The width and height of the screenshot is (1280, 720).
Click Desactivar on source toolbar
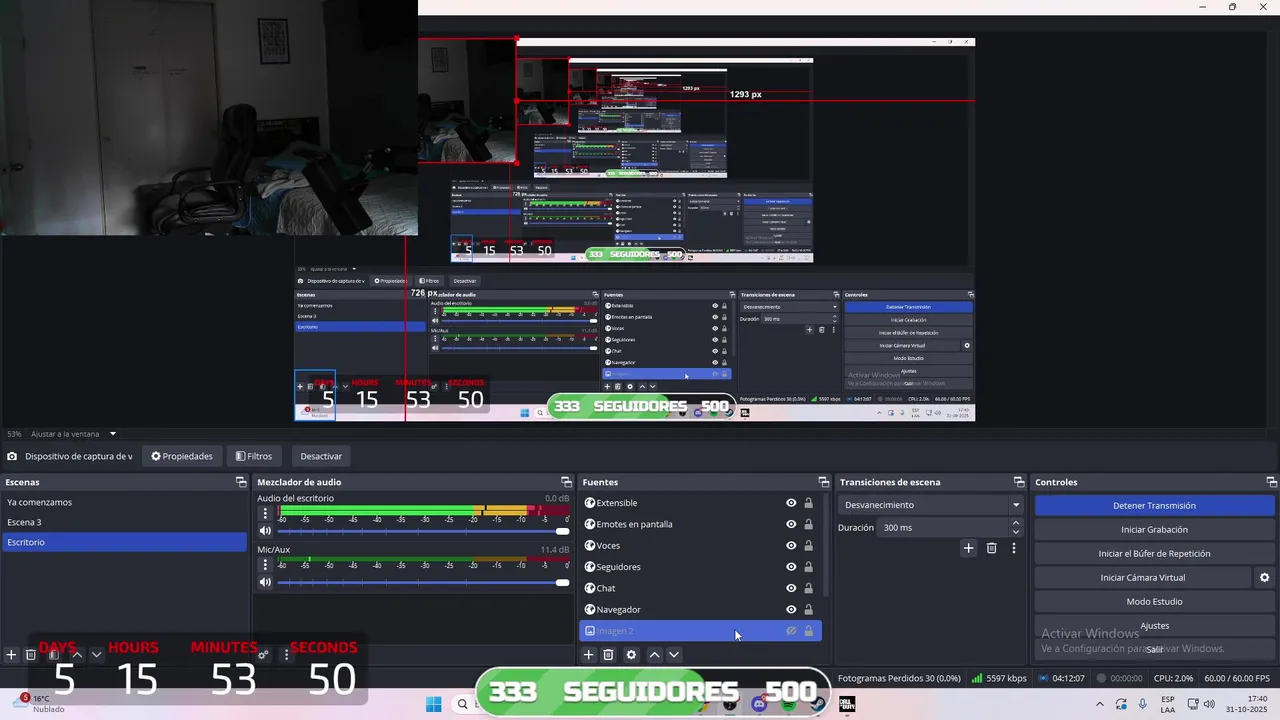[x=321, y=456]
